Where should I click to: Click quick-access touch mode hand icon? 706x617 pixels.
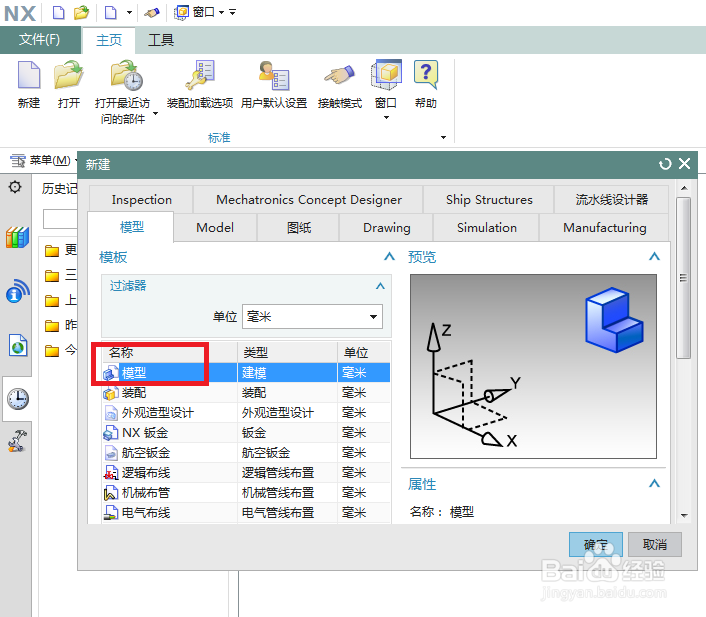click(x=152, y=13)
